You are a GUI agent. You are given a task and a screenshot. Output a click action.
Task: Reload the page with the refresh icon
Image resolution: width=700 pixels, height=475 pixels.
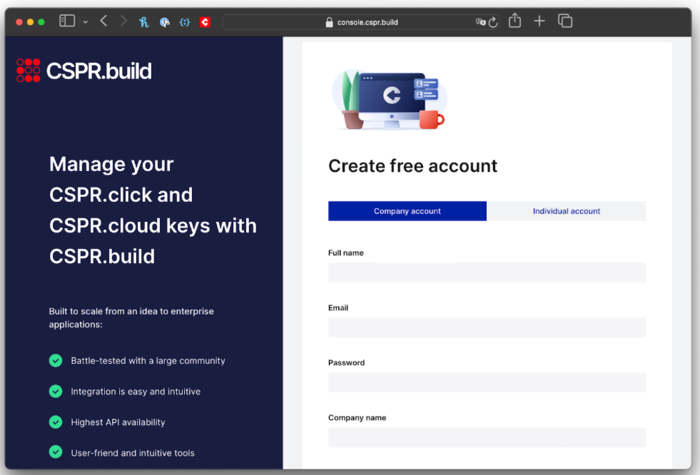tap(493, 22)
